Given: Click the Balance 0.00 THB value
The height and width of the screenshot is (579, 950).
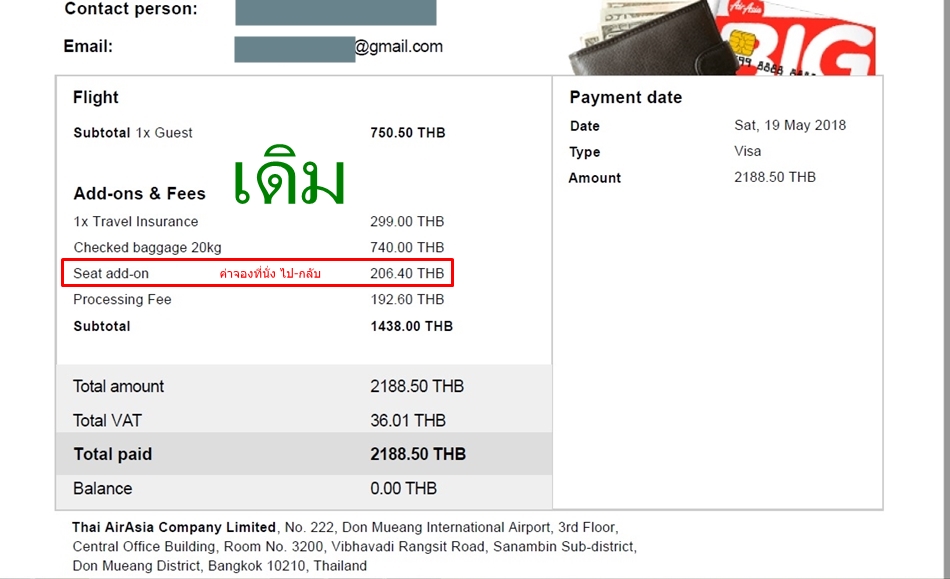Looking at the screenshot, I should [404, 488].
